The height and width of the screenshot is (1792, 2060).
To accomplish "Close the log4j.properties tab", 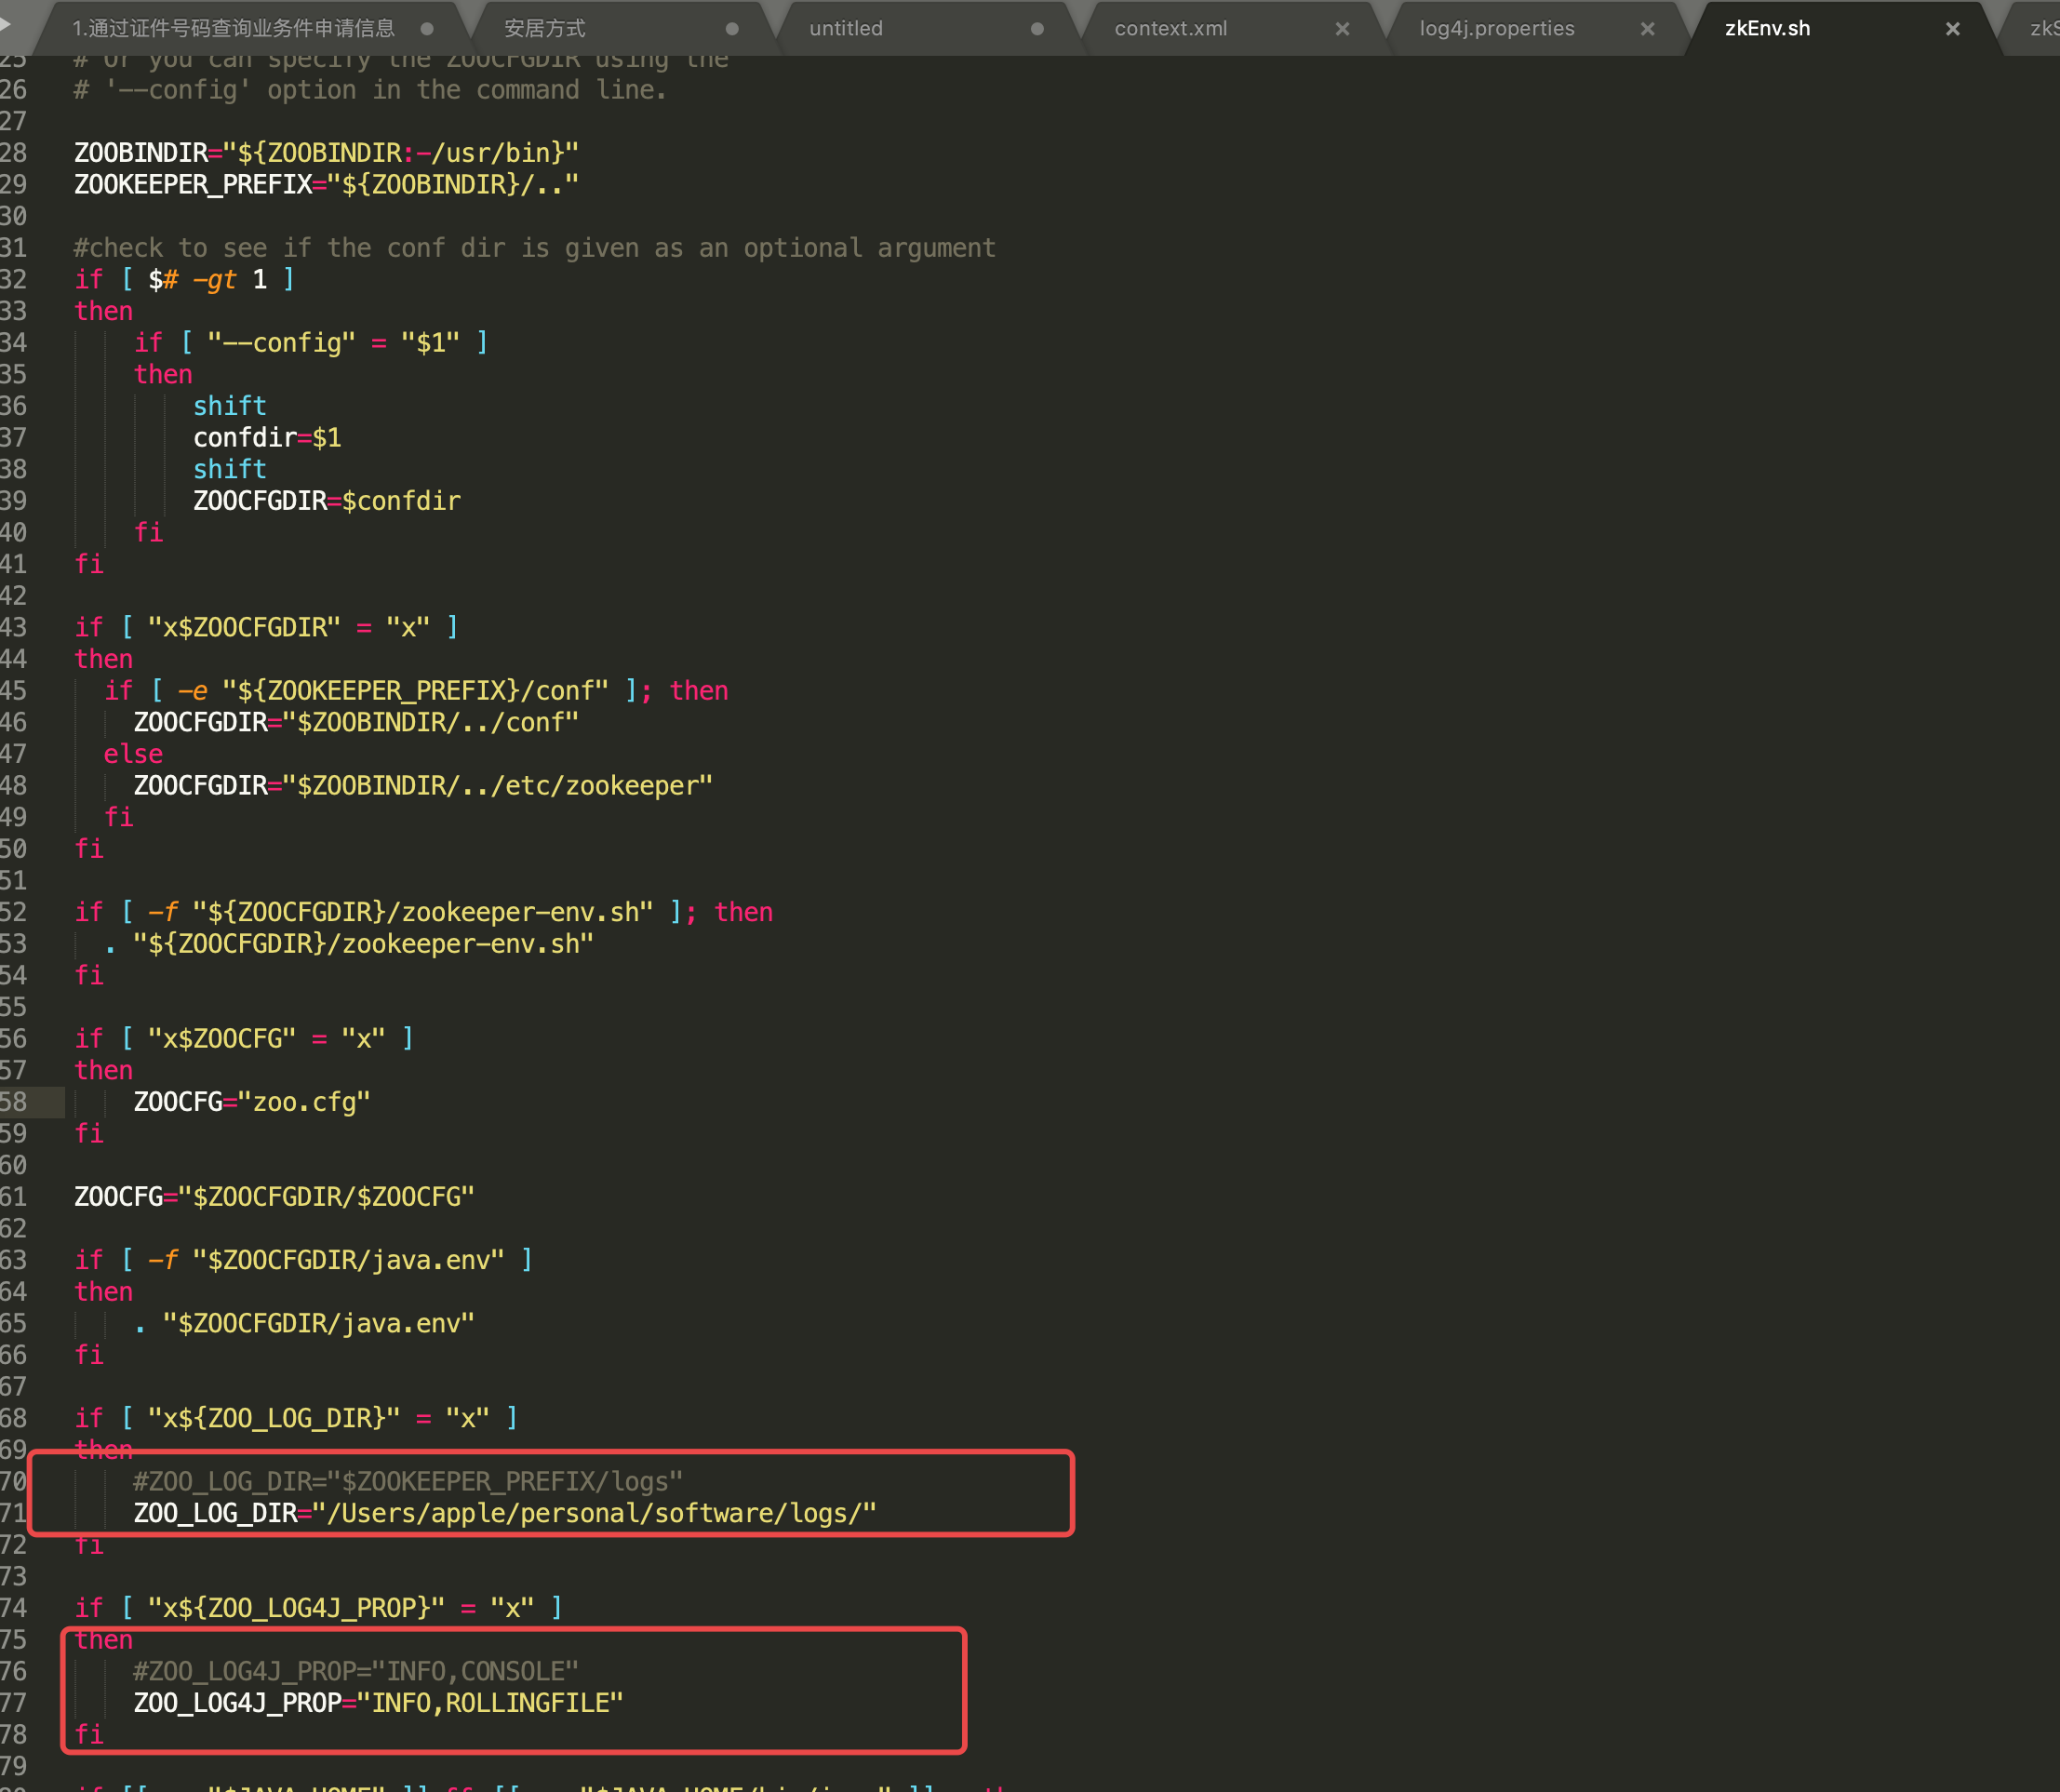I will tap(1647, 29).
